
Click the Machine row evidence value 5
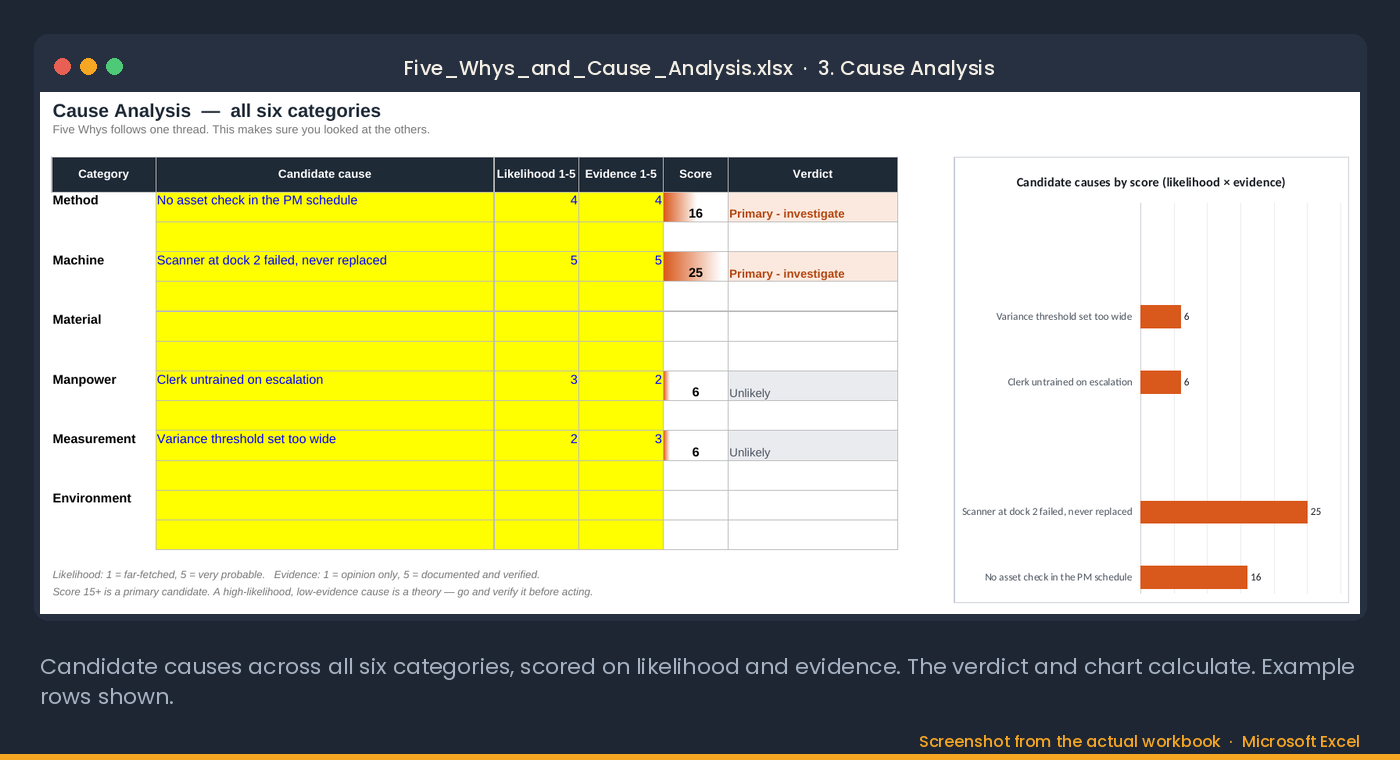[x=621, y=267]
